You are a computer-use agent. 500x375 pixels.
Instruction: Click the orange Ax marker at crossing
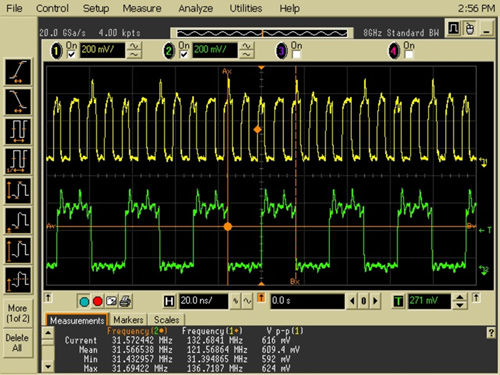(x=228, y=227)
